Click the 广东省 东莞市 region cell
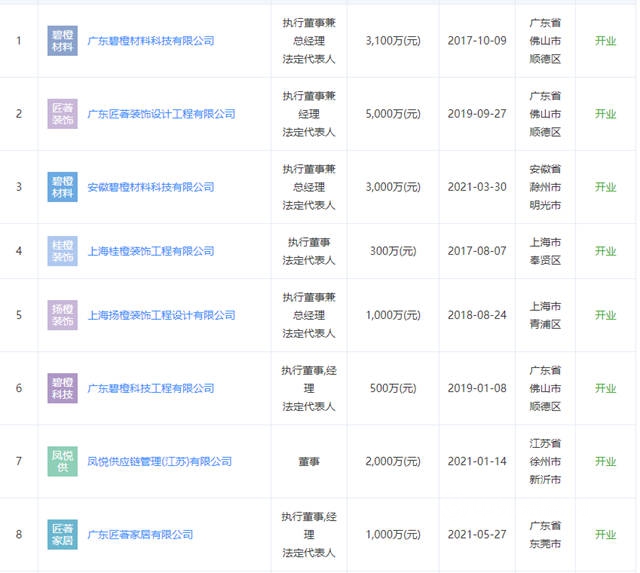Image resolution: width=640 pixels, height=573 pixels. 545,534
